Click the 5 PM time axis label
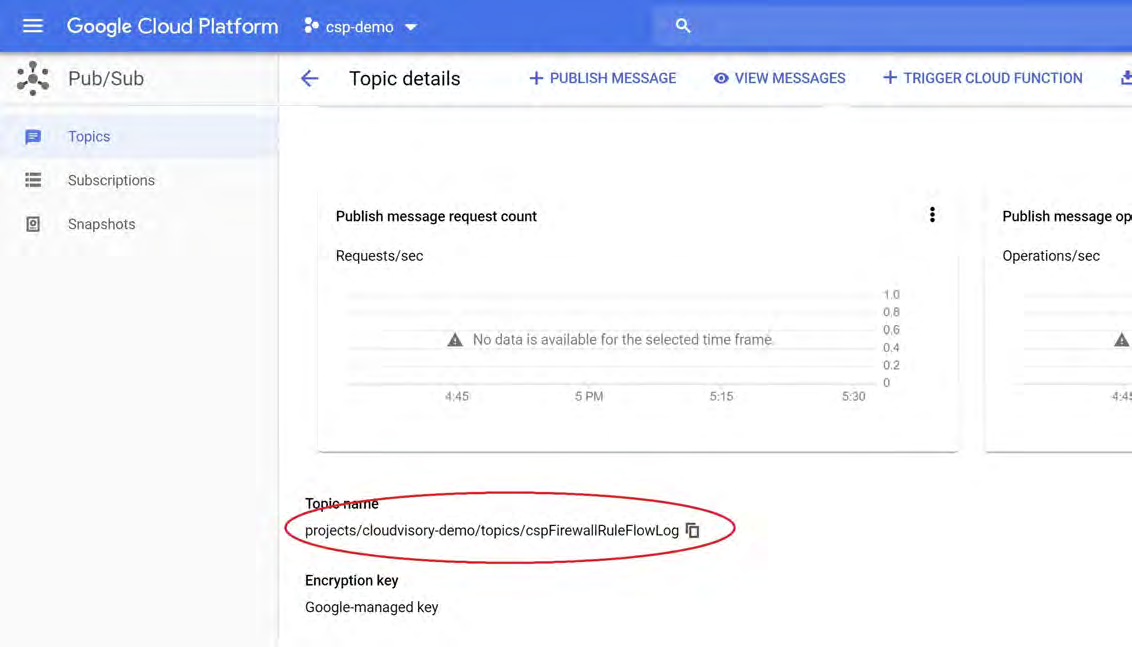The height and width of the screenshot is (647, 1132). [x=589, y=396]
